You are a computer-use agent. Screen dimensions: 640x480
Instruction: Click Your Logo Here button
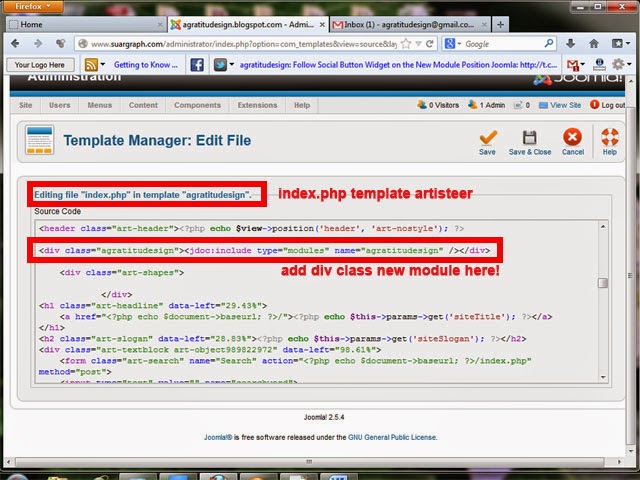[x=40, y=64]
